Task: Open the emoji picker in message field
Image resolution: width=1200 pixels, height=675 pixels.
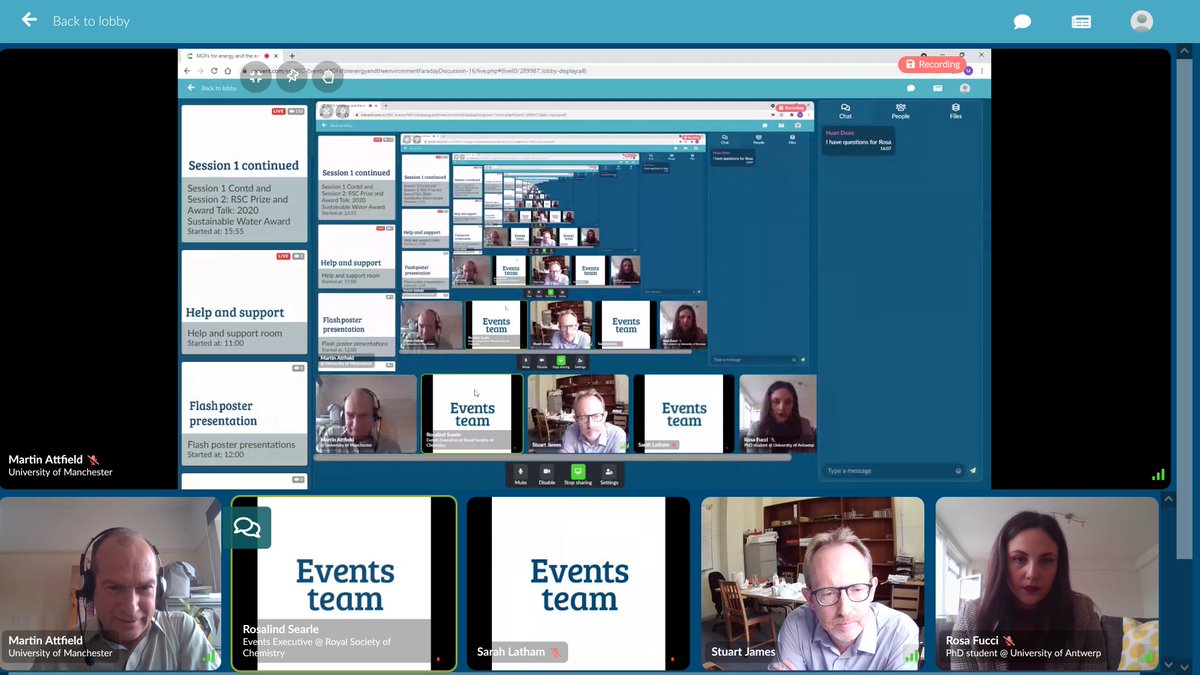Action: 958,471
